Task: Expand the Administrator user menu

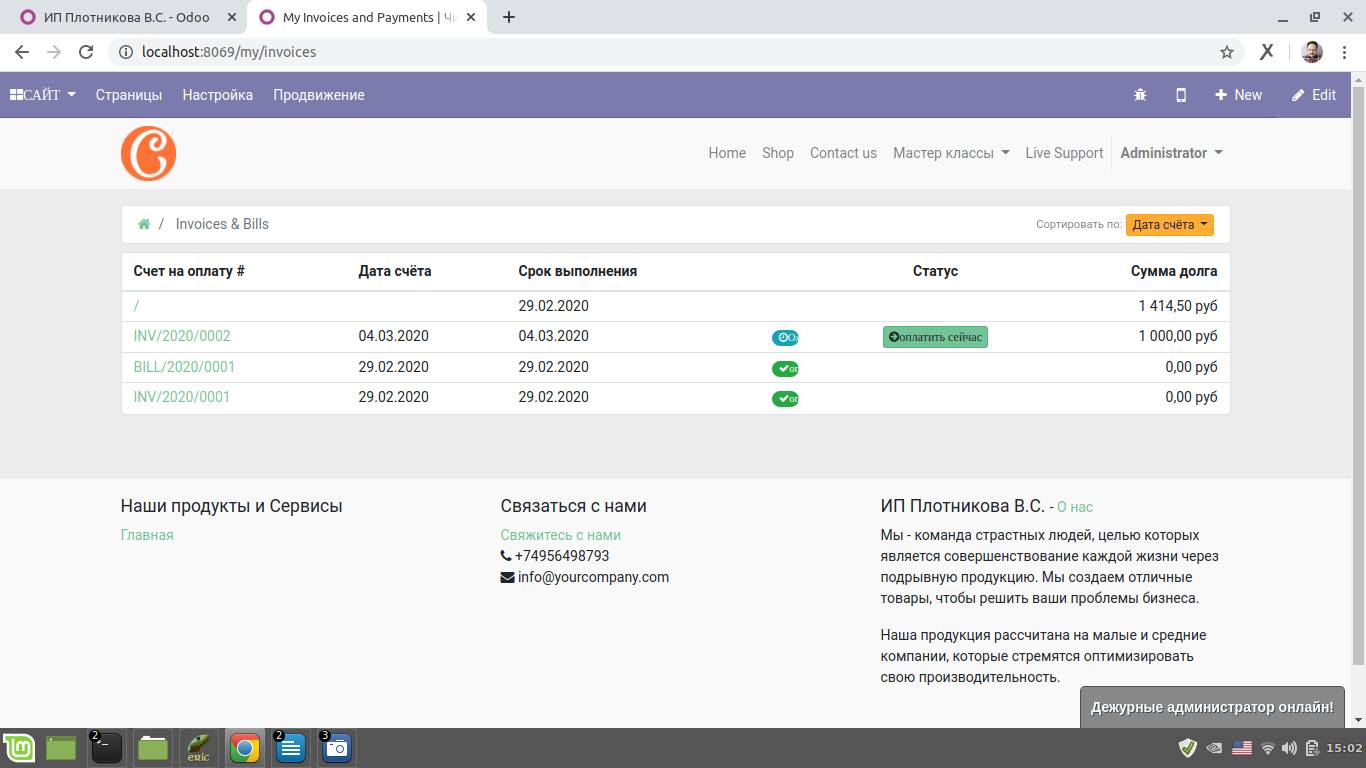Action: [x=1171, y=153]
